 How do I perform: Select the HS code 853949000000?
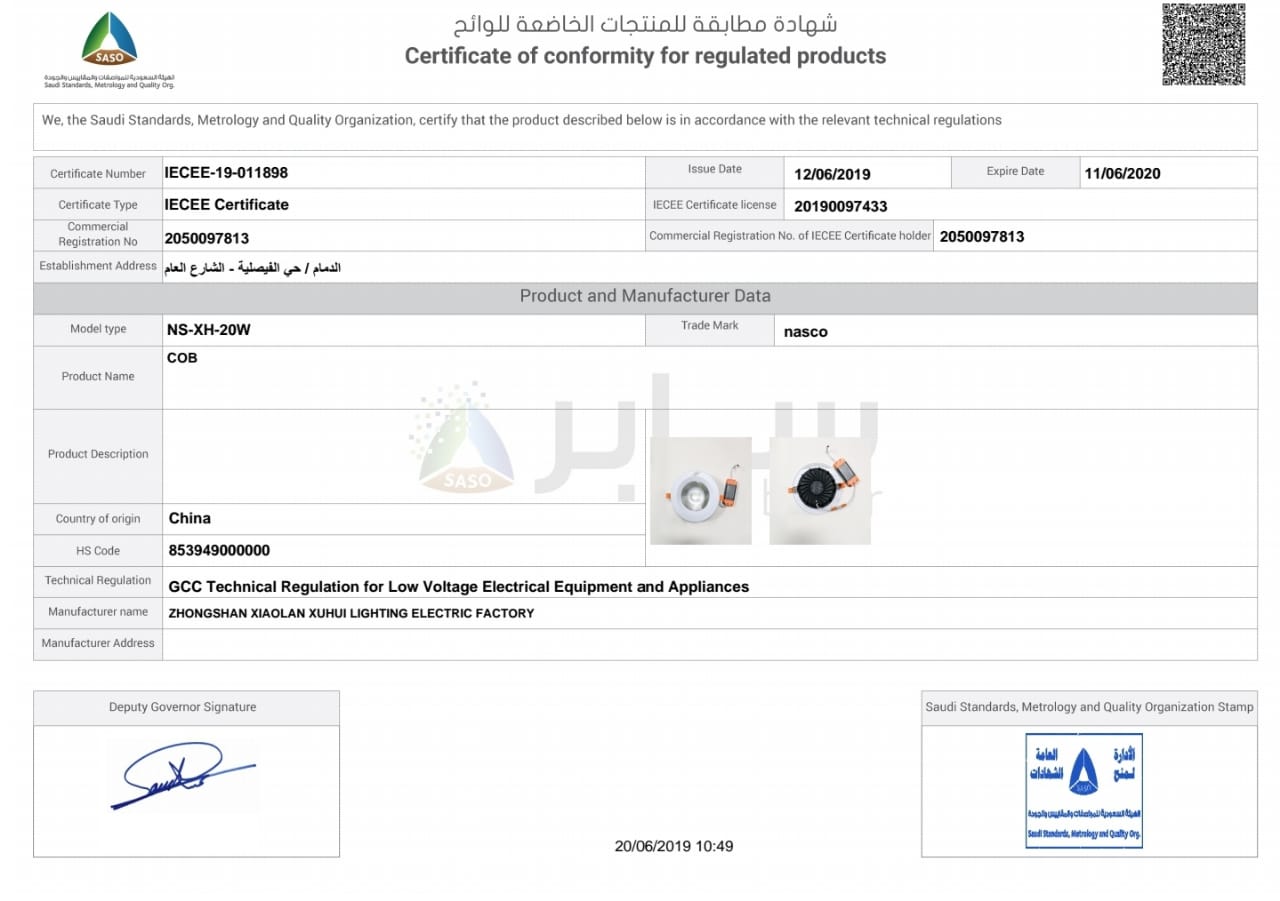click(219, 550)
